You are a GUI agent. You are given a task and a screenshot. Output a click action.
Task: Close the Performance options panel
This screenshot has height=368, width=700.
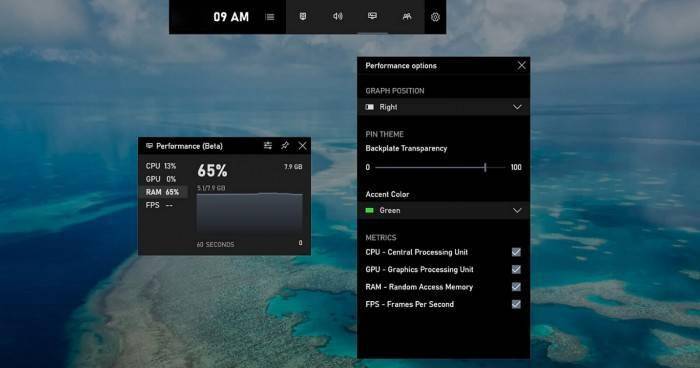click(521, 66)
